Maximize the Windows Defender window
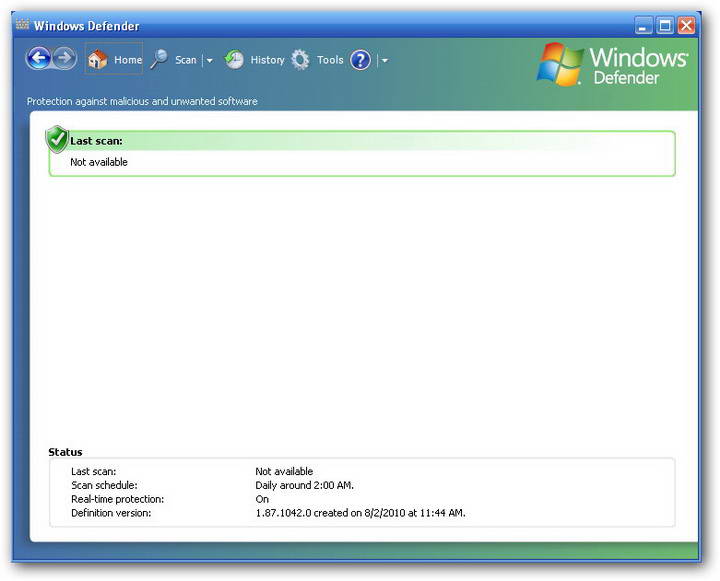This screenshot has height=581, width=720. (665, 25)
